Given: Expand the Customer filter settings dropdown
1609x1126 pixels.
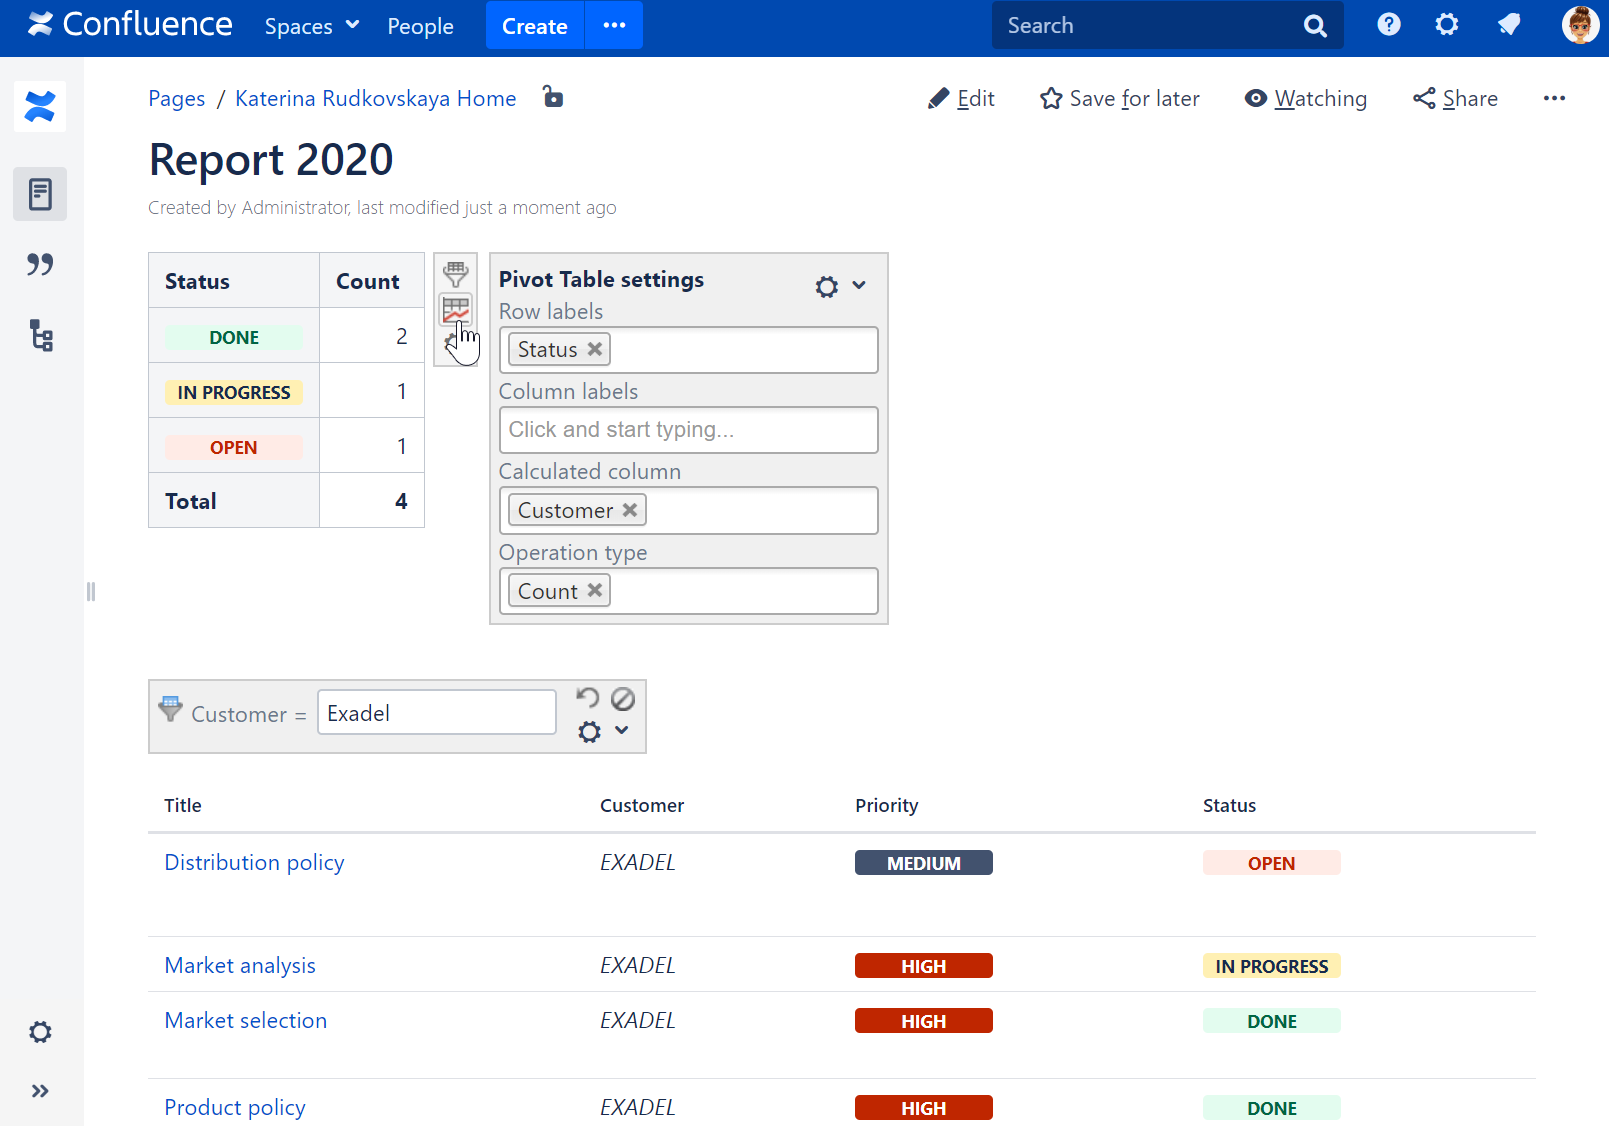Looking at the screenshot, I should point(604,731).
